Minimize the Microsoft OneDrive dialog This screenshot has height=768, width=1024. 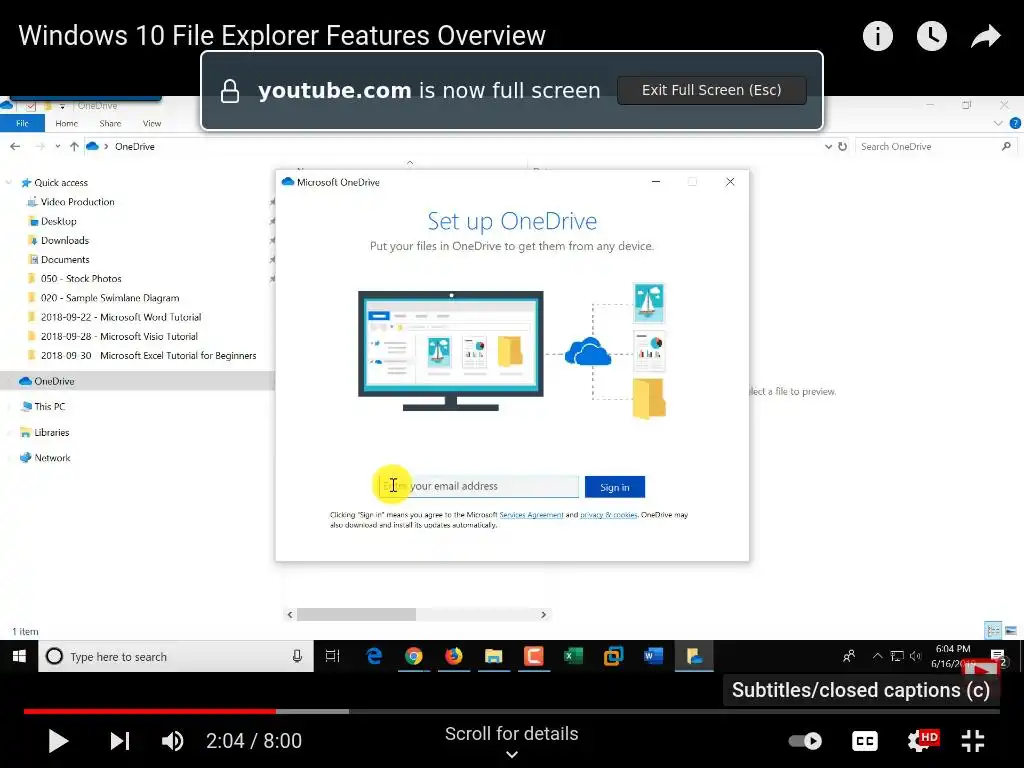pos(656,182)
